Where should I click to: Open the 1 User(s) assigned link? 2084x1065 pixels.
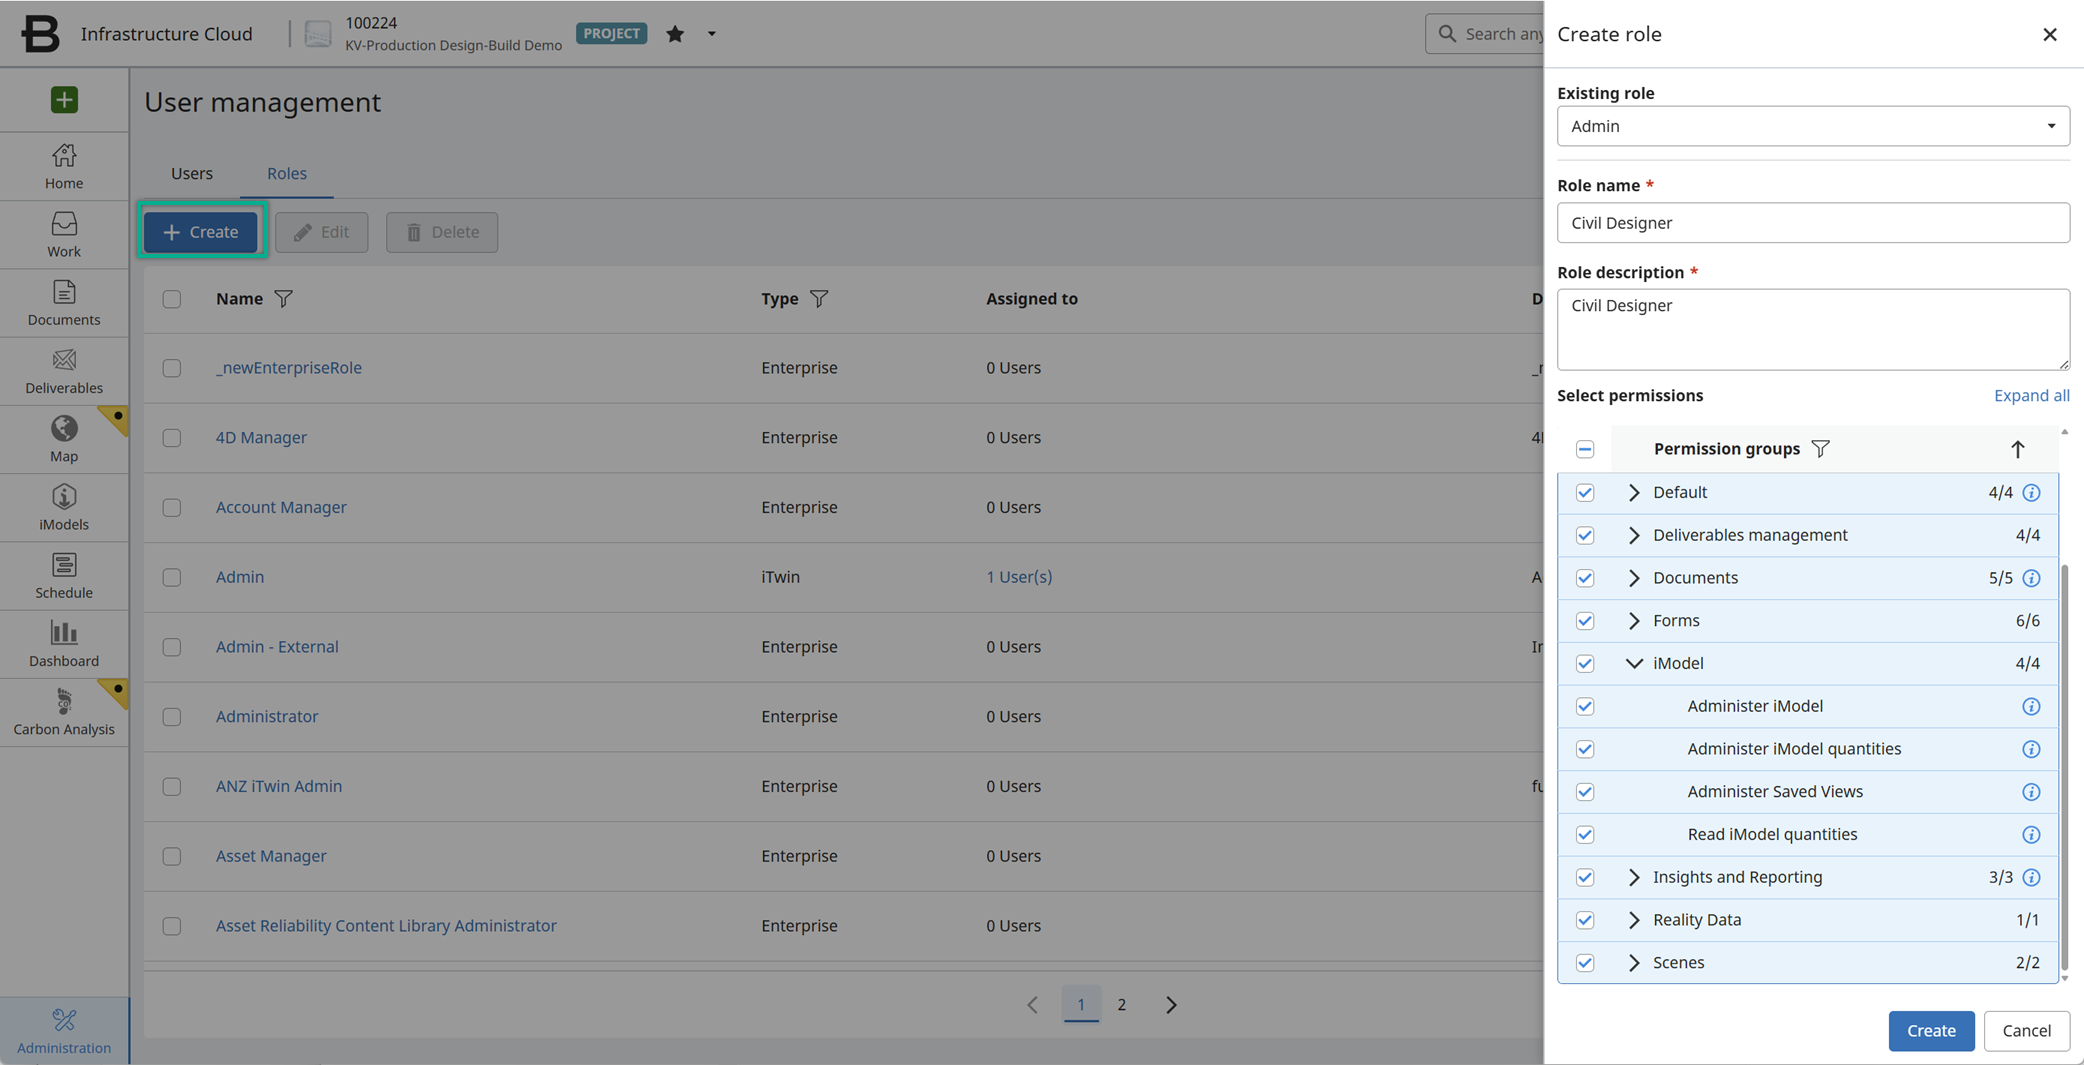click(x=1019, y=577)
